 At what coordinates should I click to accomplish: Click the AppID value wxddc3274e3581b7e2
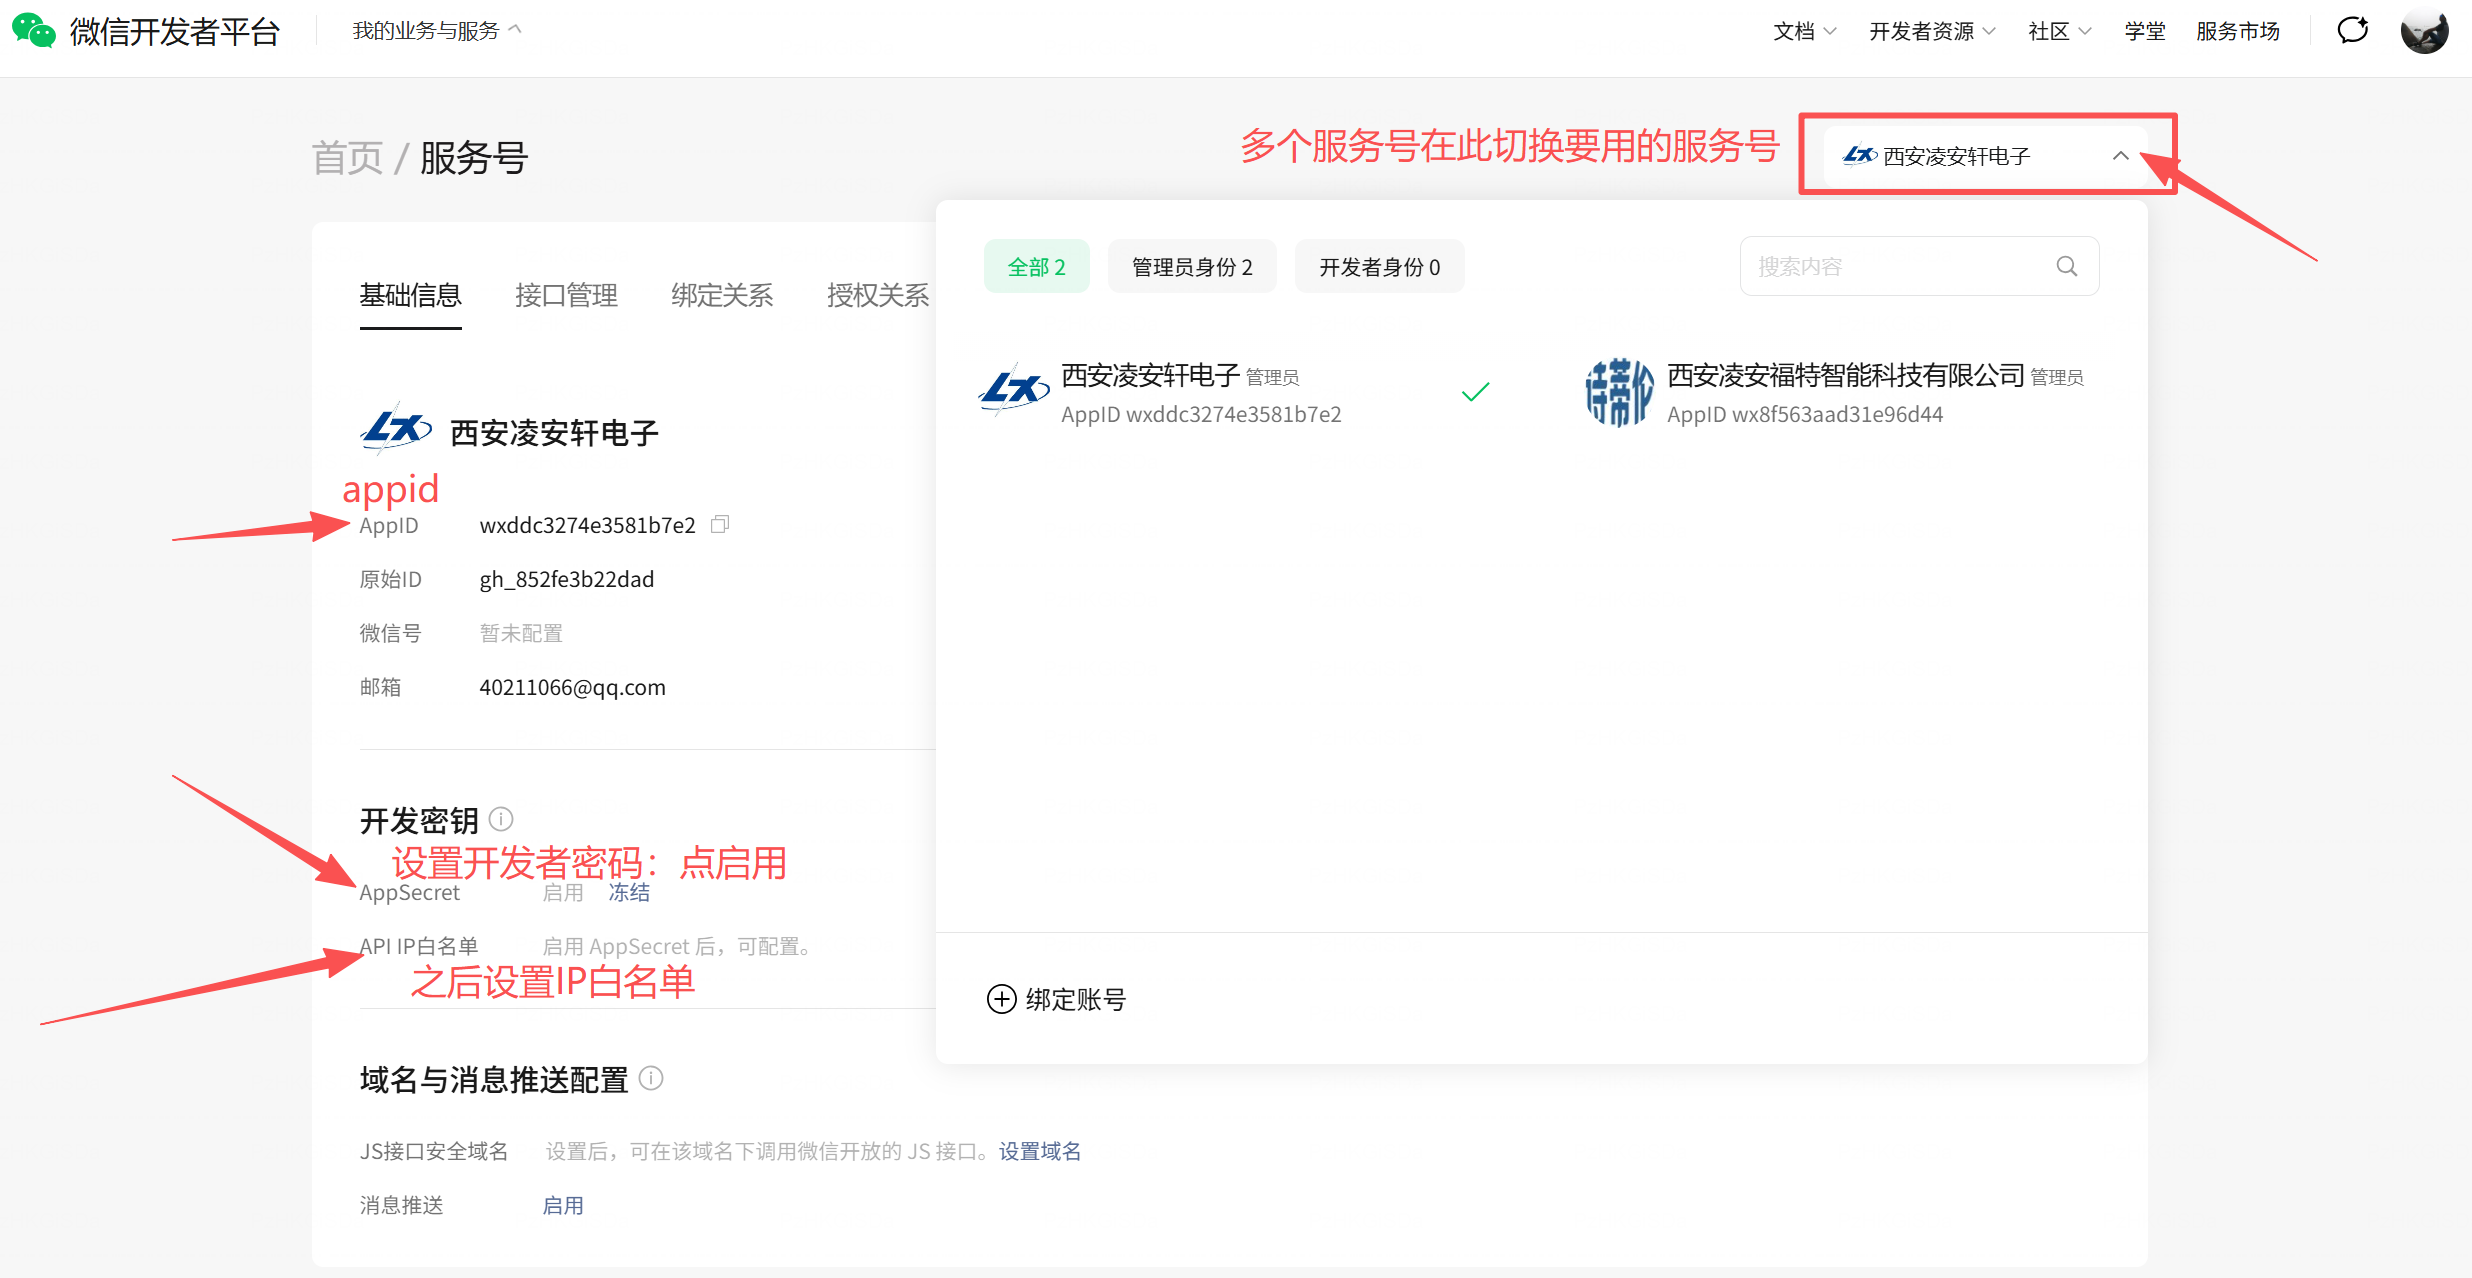click(587, 525)
